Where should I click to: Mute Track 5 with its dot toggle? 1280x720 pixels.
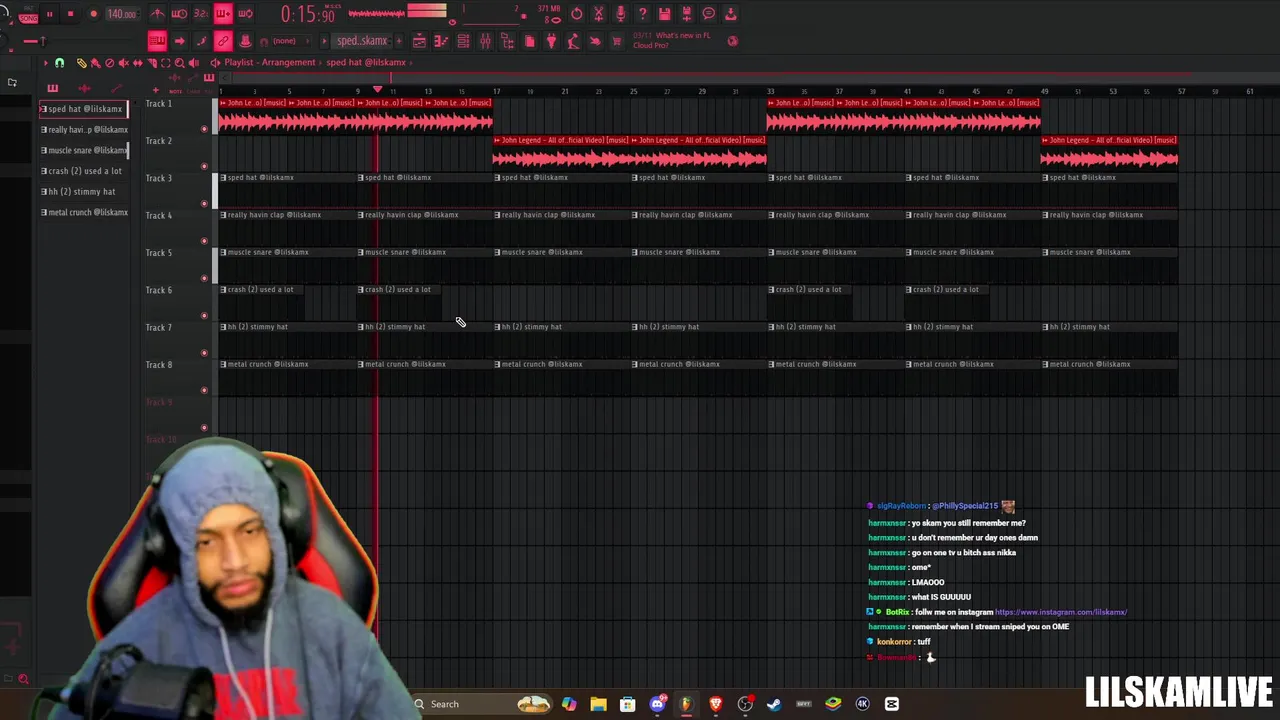coord(205,278)
